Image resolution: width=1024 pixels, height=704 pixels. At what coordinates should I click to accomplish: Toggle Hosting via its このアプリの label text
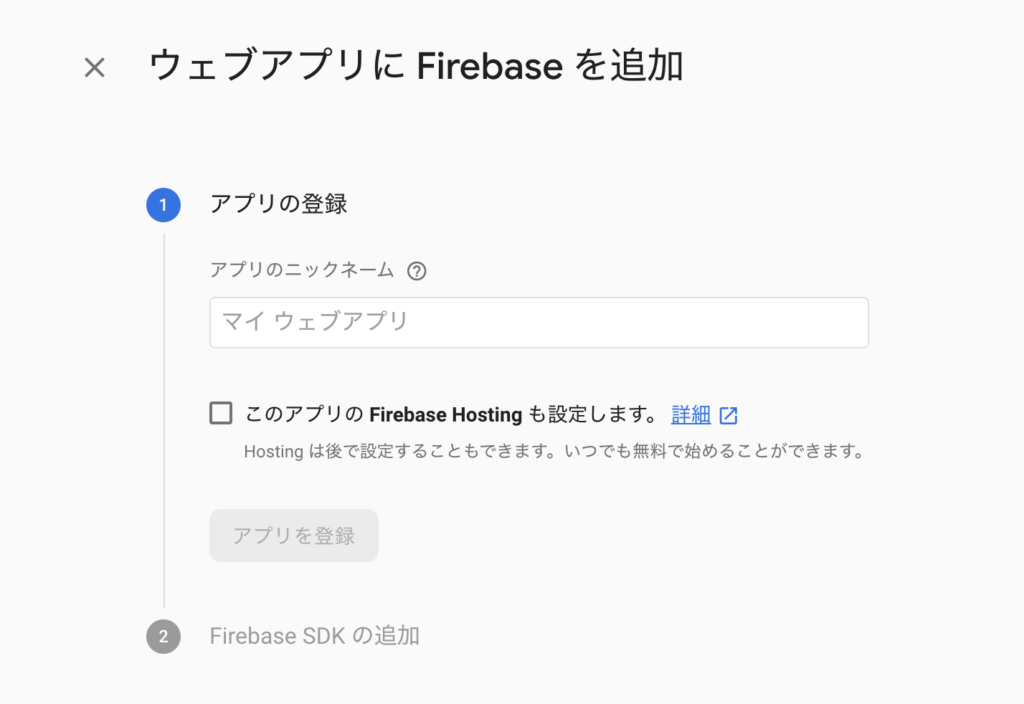tap(304, 414)
